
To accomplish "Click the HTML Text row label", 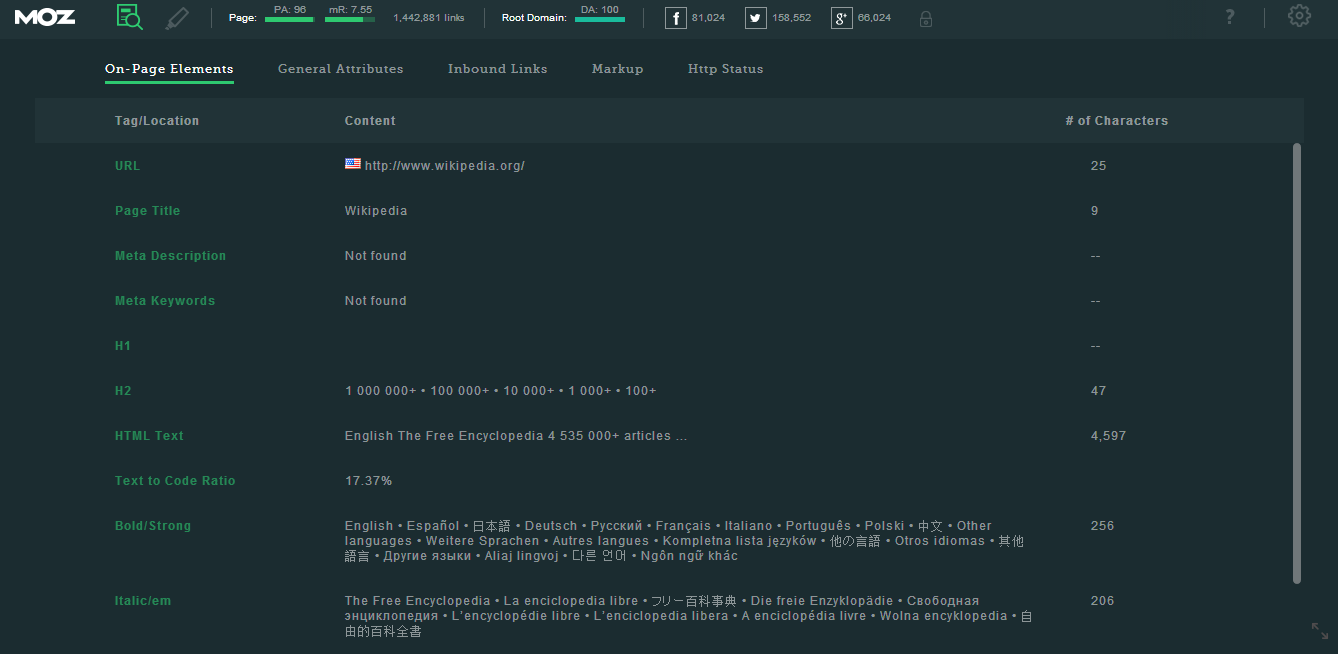I will click(150, 436).
